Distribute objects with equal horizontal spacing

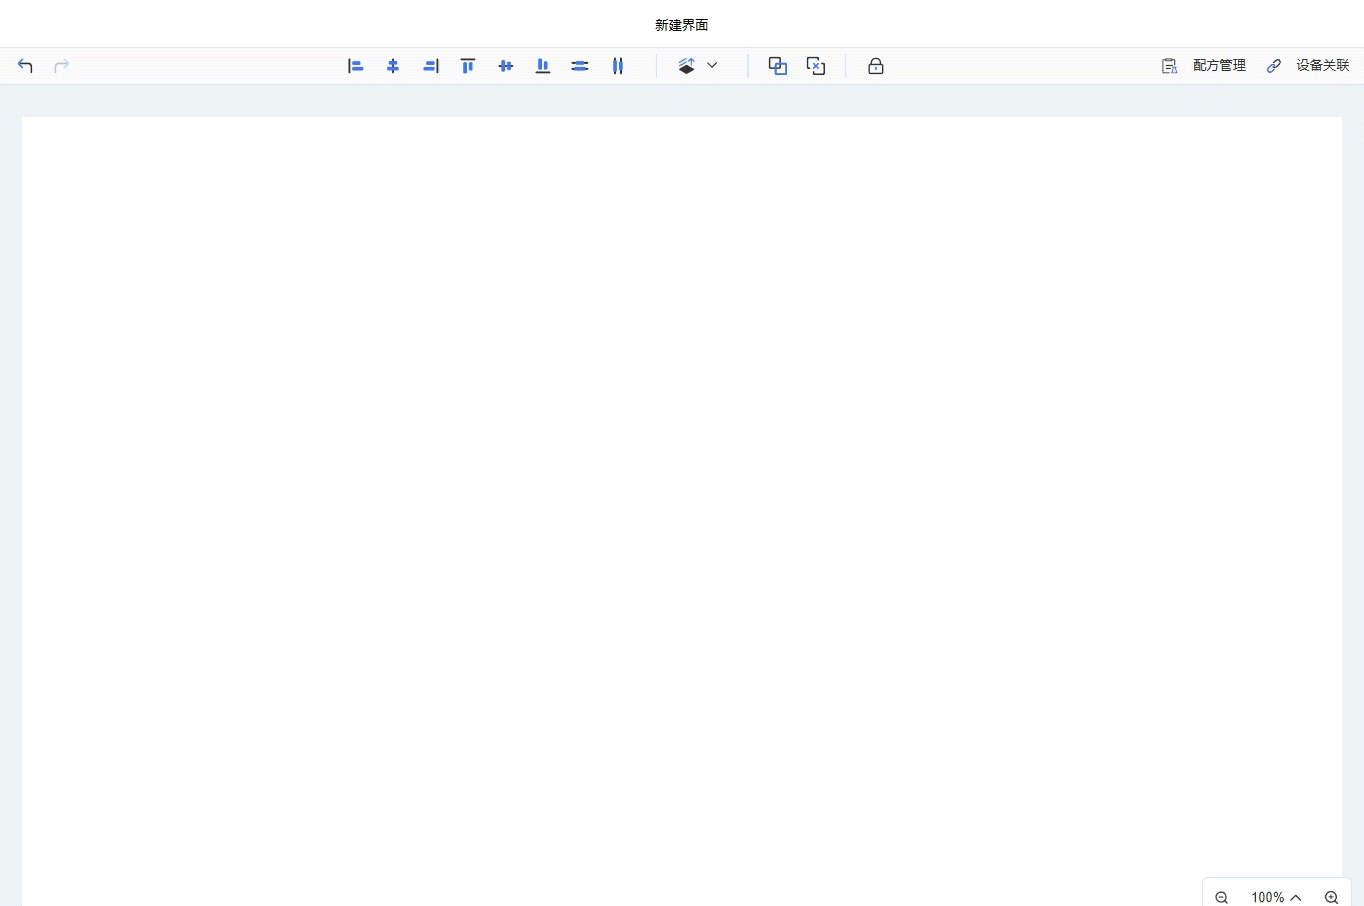coord(618,66)
